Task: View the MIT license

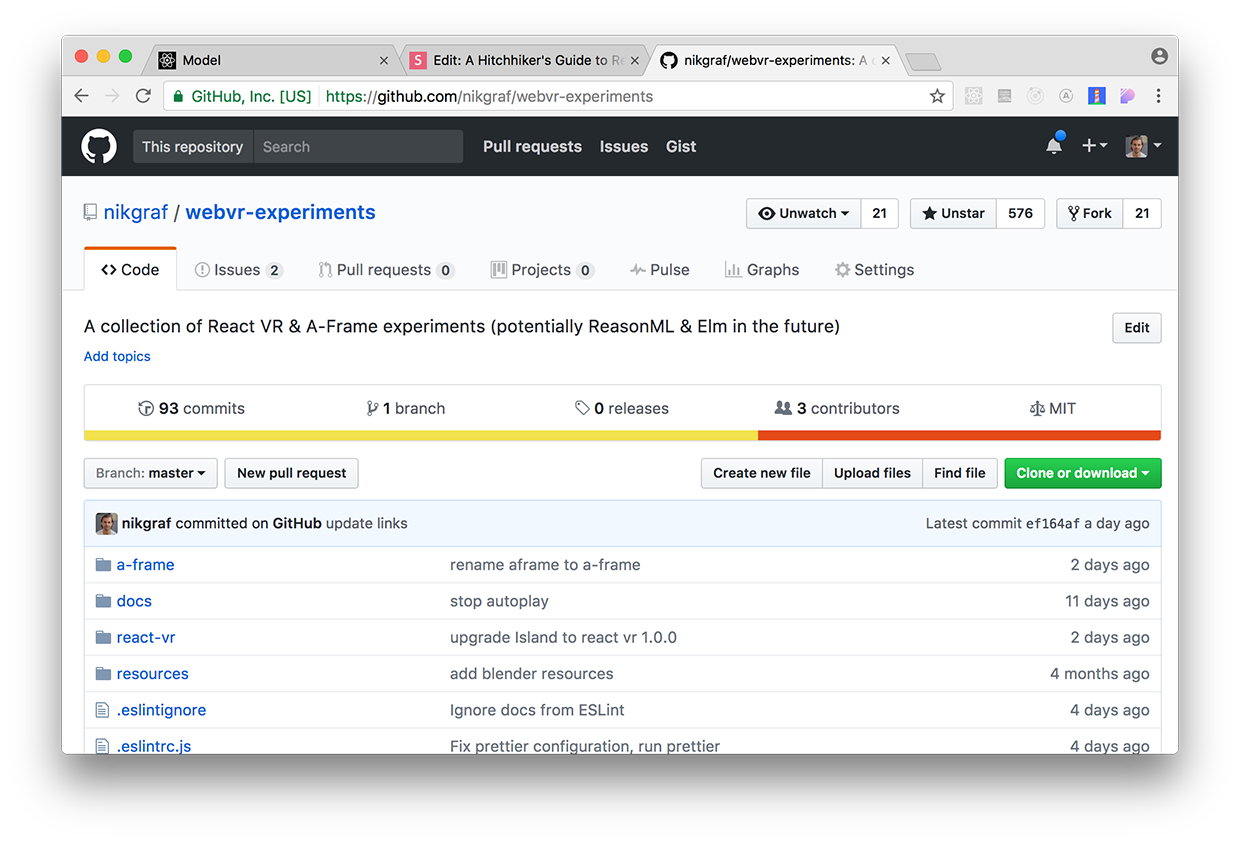Action: click(1052, 408)
